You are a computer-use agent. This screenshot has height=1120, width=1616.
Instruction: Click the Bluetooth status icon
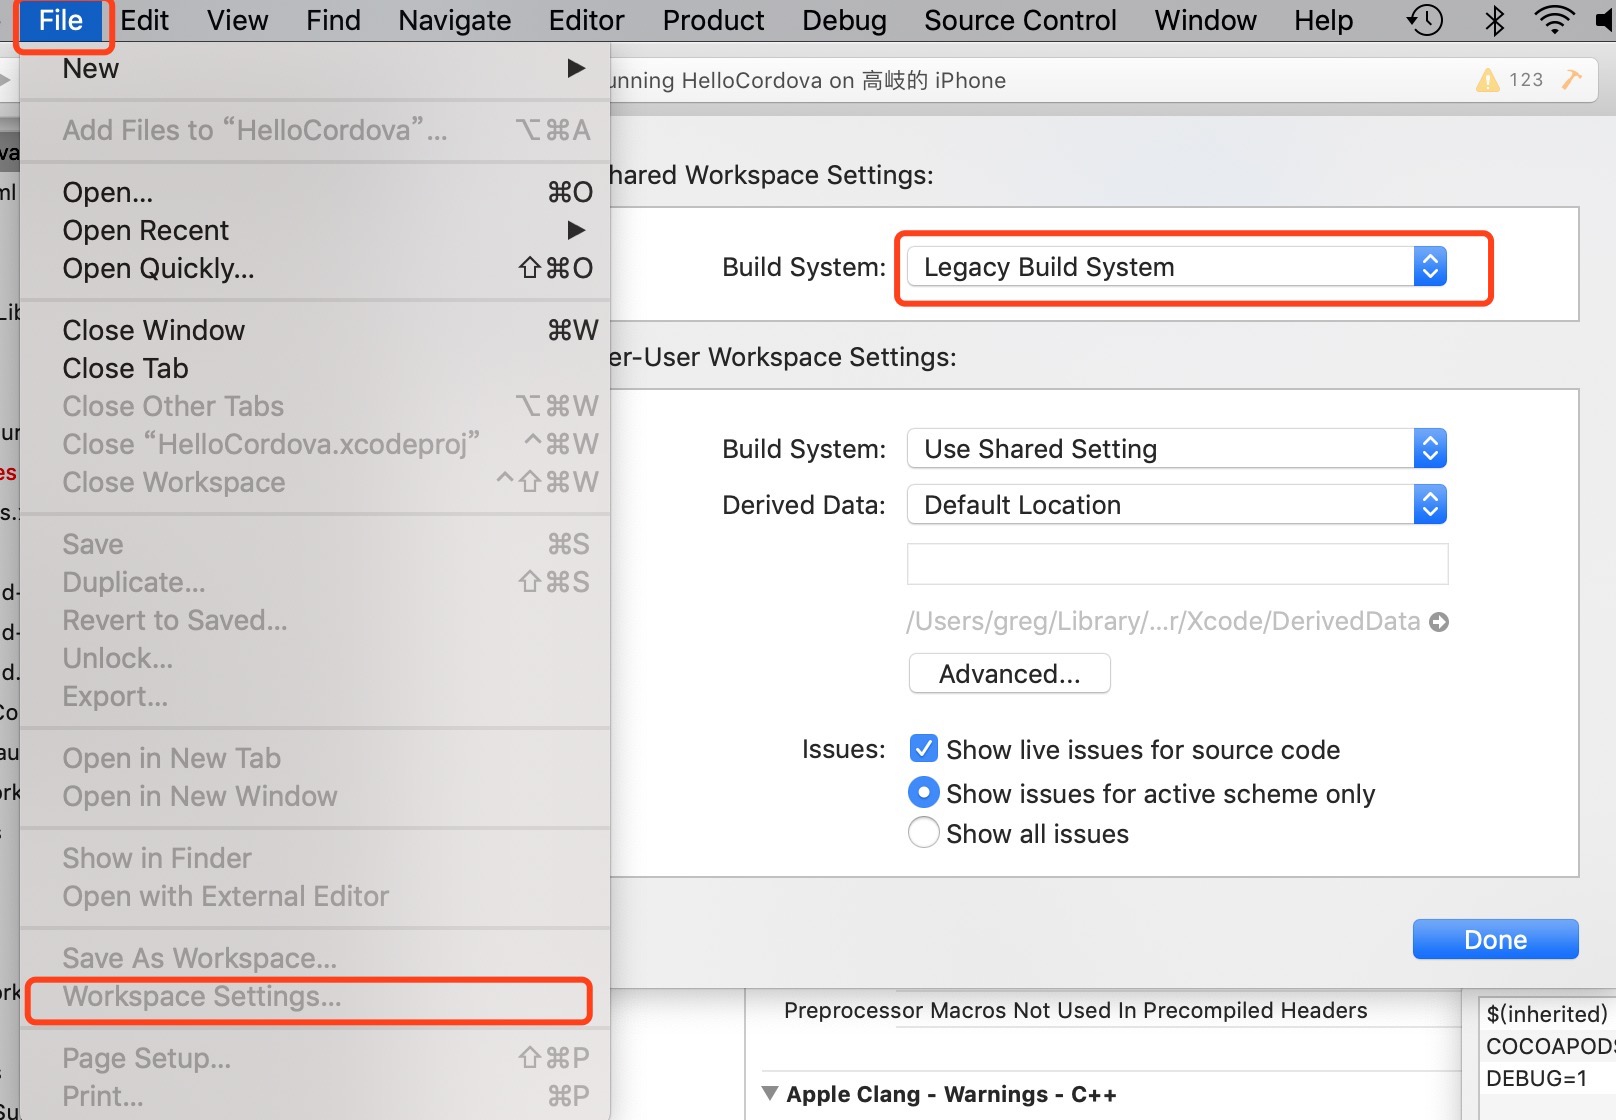click(1495, 20)
